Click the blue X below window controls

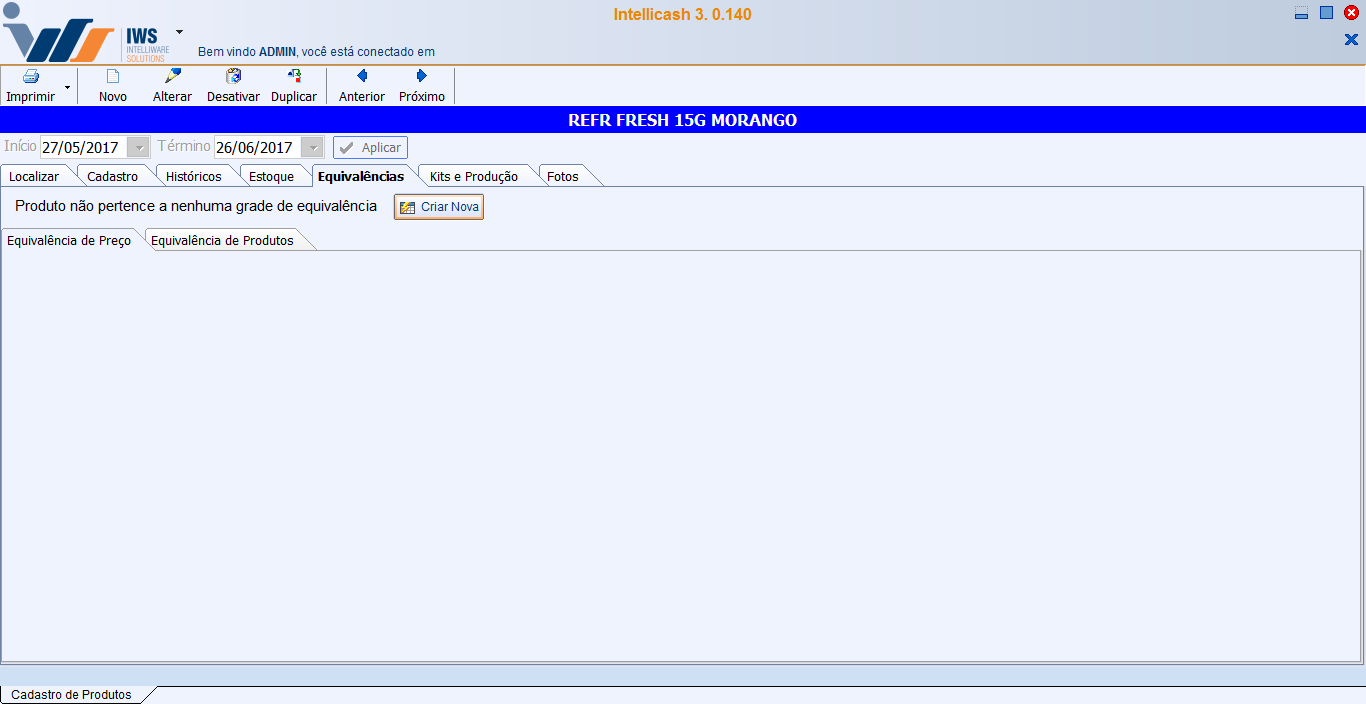point(1351,40)
